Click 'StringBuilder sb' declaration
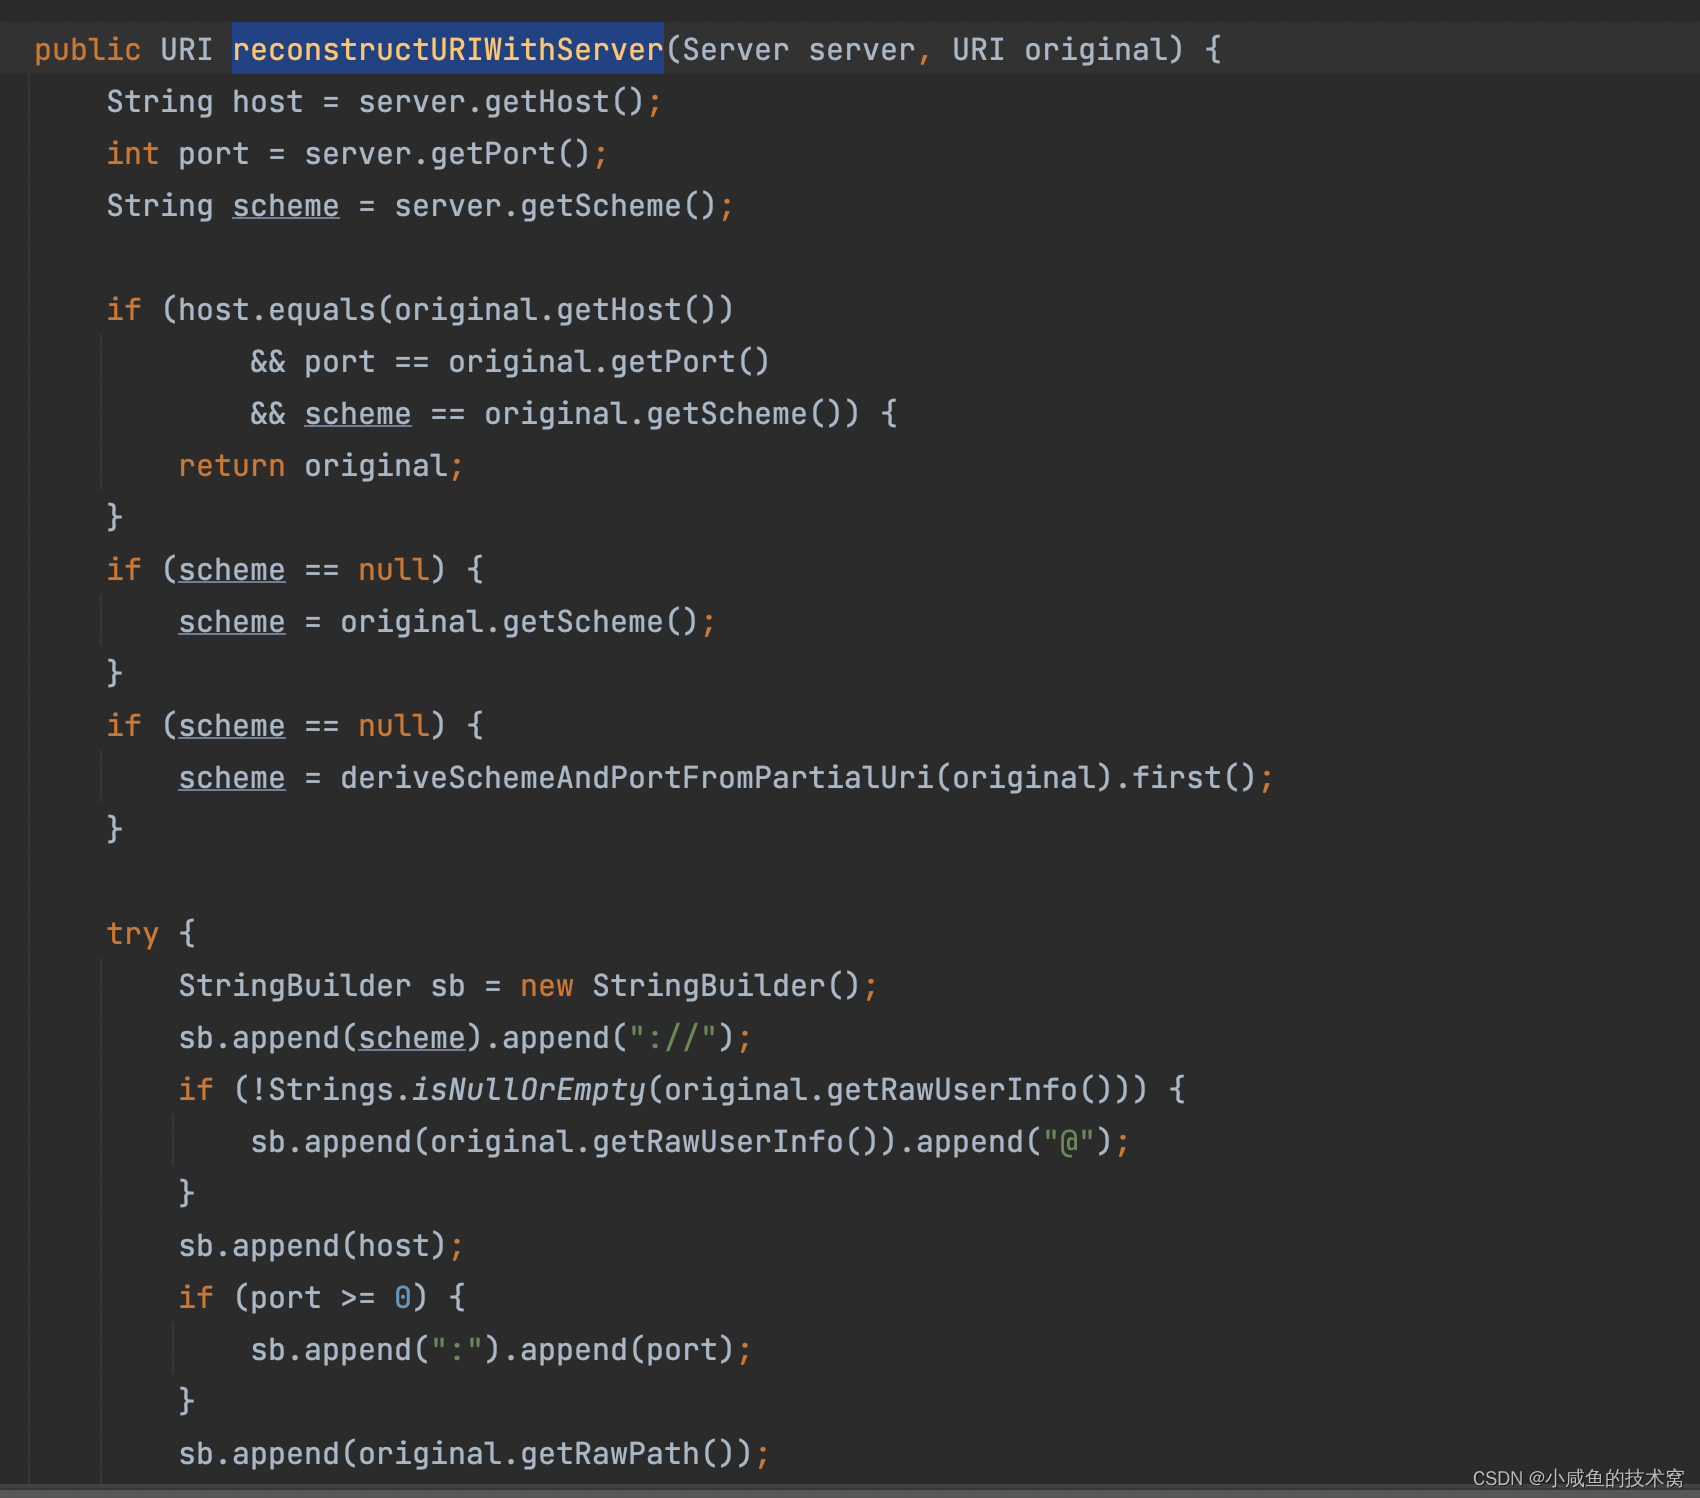The height and width of the screenshot is (1498, 1700). [x=322, y=985]
